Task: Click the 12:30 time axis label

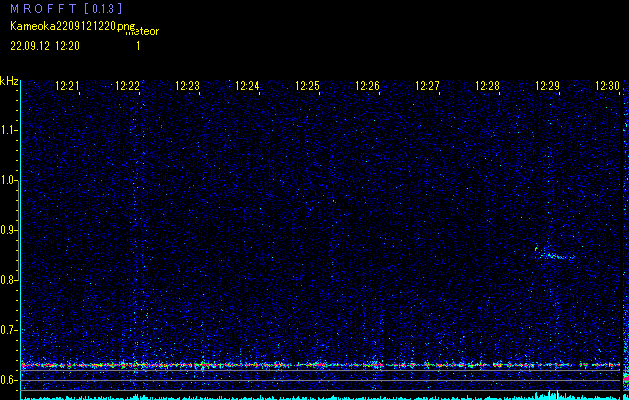Action: pos(607,86)
